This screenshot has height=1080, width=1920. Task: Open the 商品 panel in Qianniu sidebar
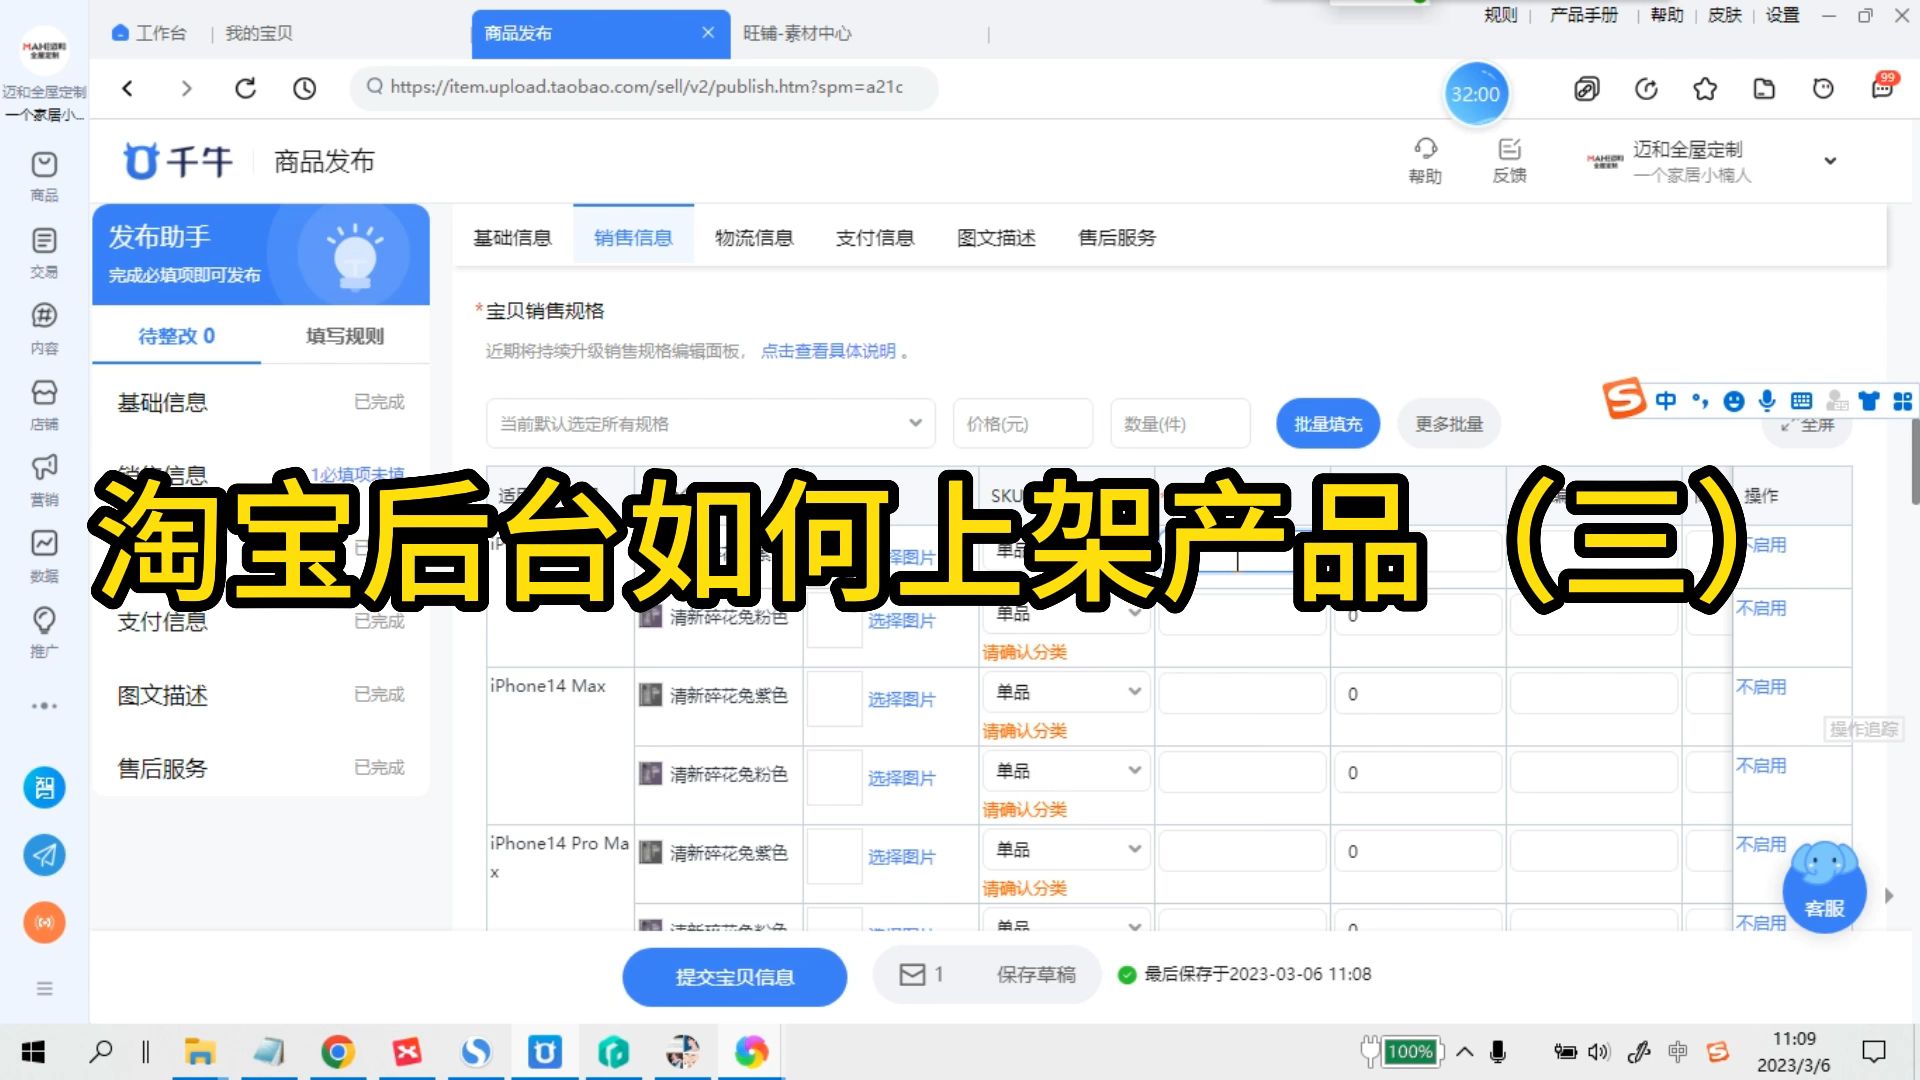coord(44,175)
